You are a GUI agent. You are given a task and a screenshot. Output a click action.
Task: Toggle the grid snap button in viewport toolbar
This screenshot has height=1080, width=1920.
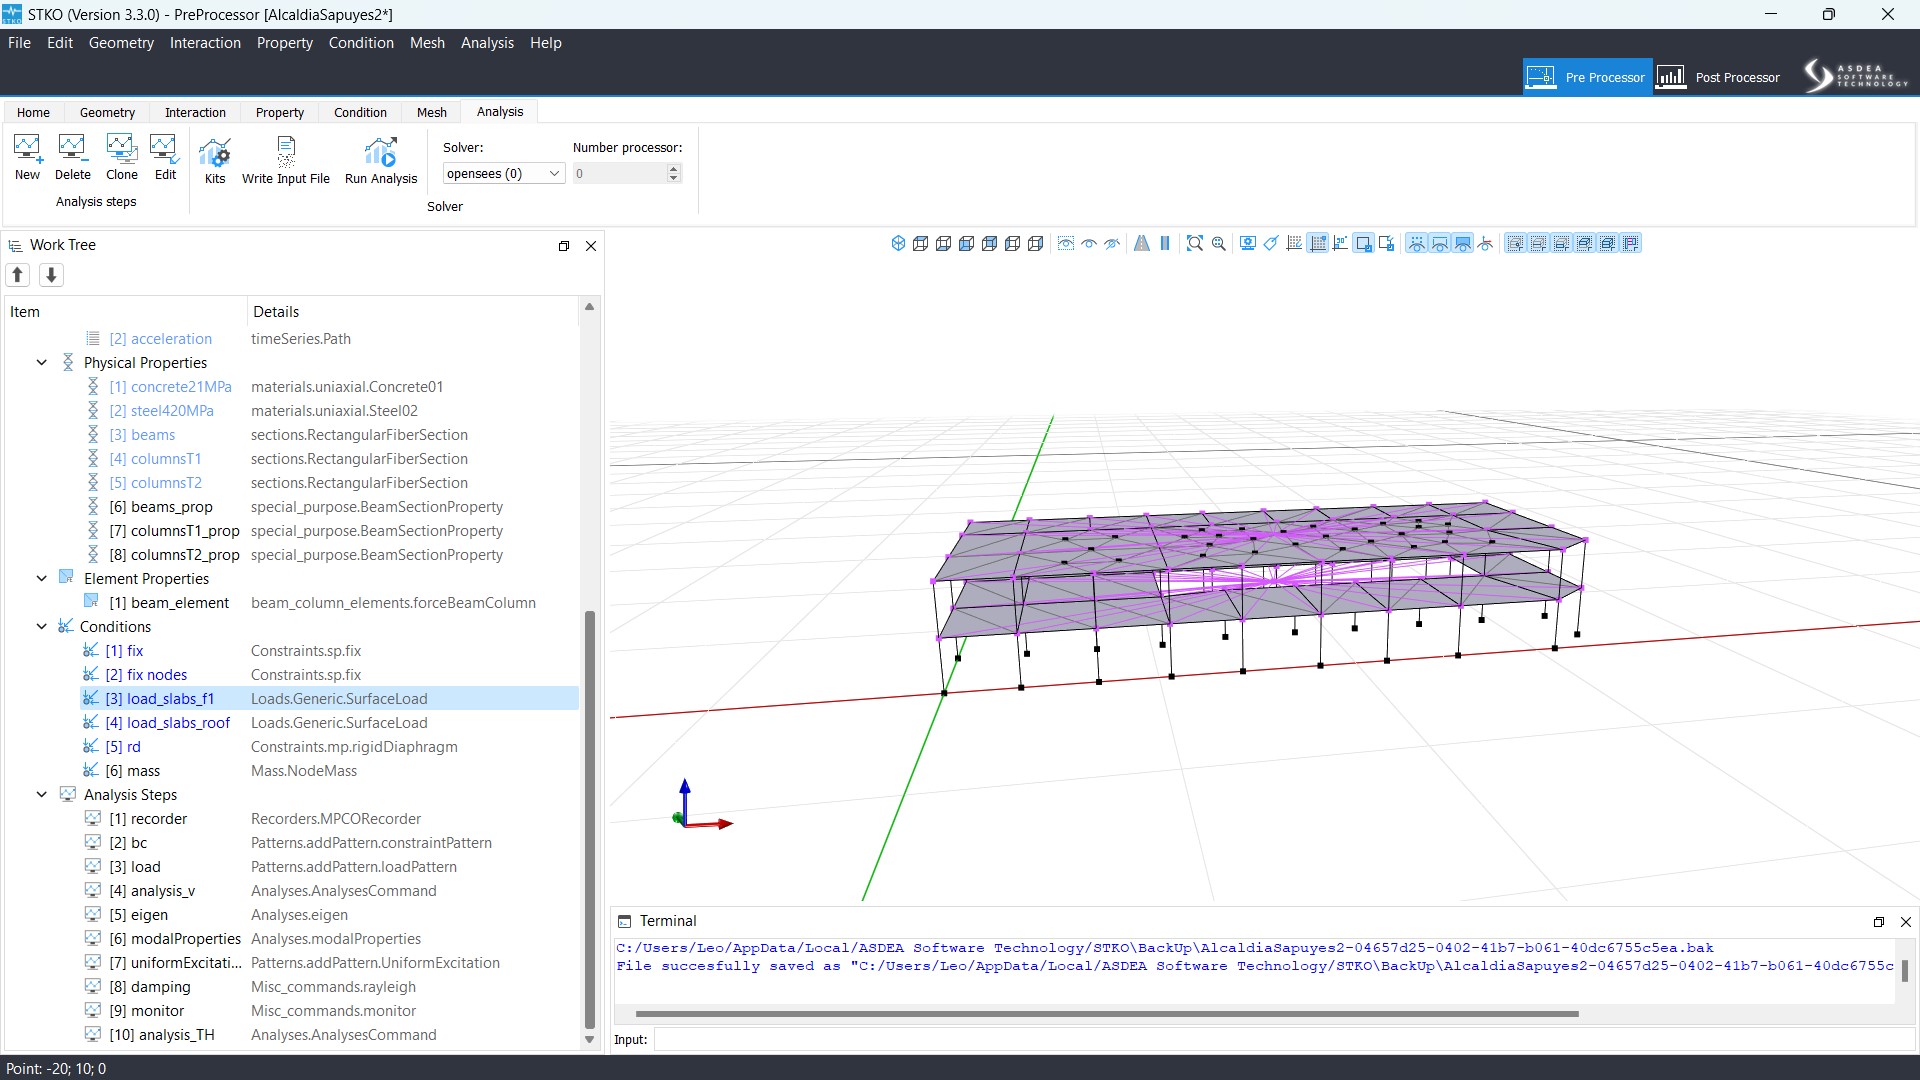(1318, 243)
